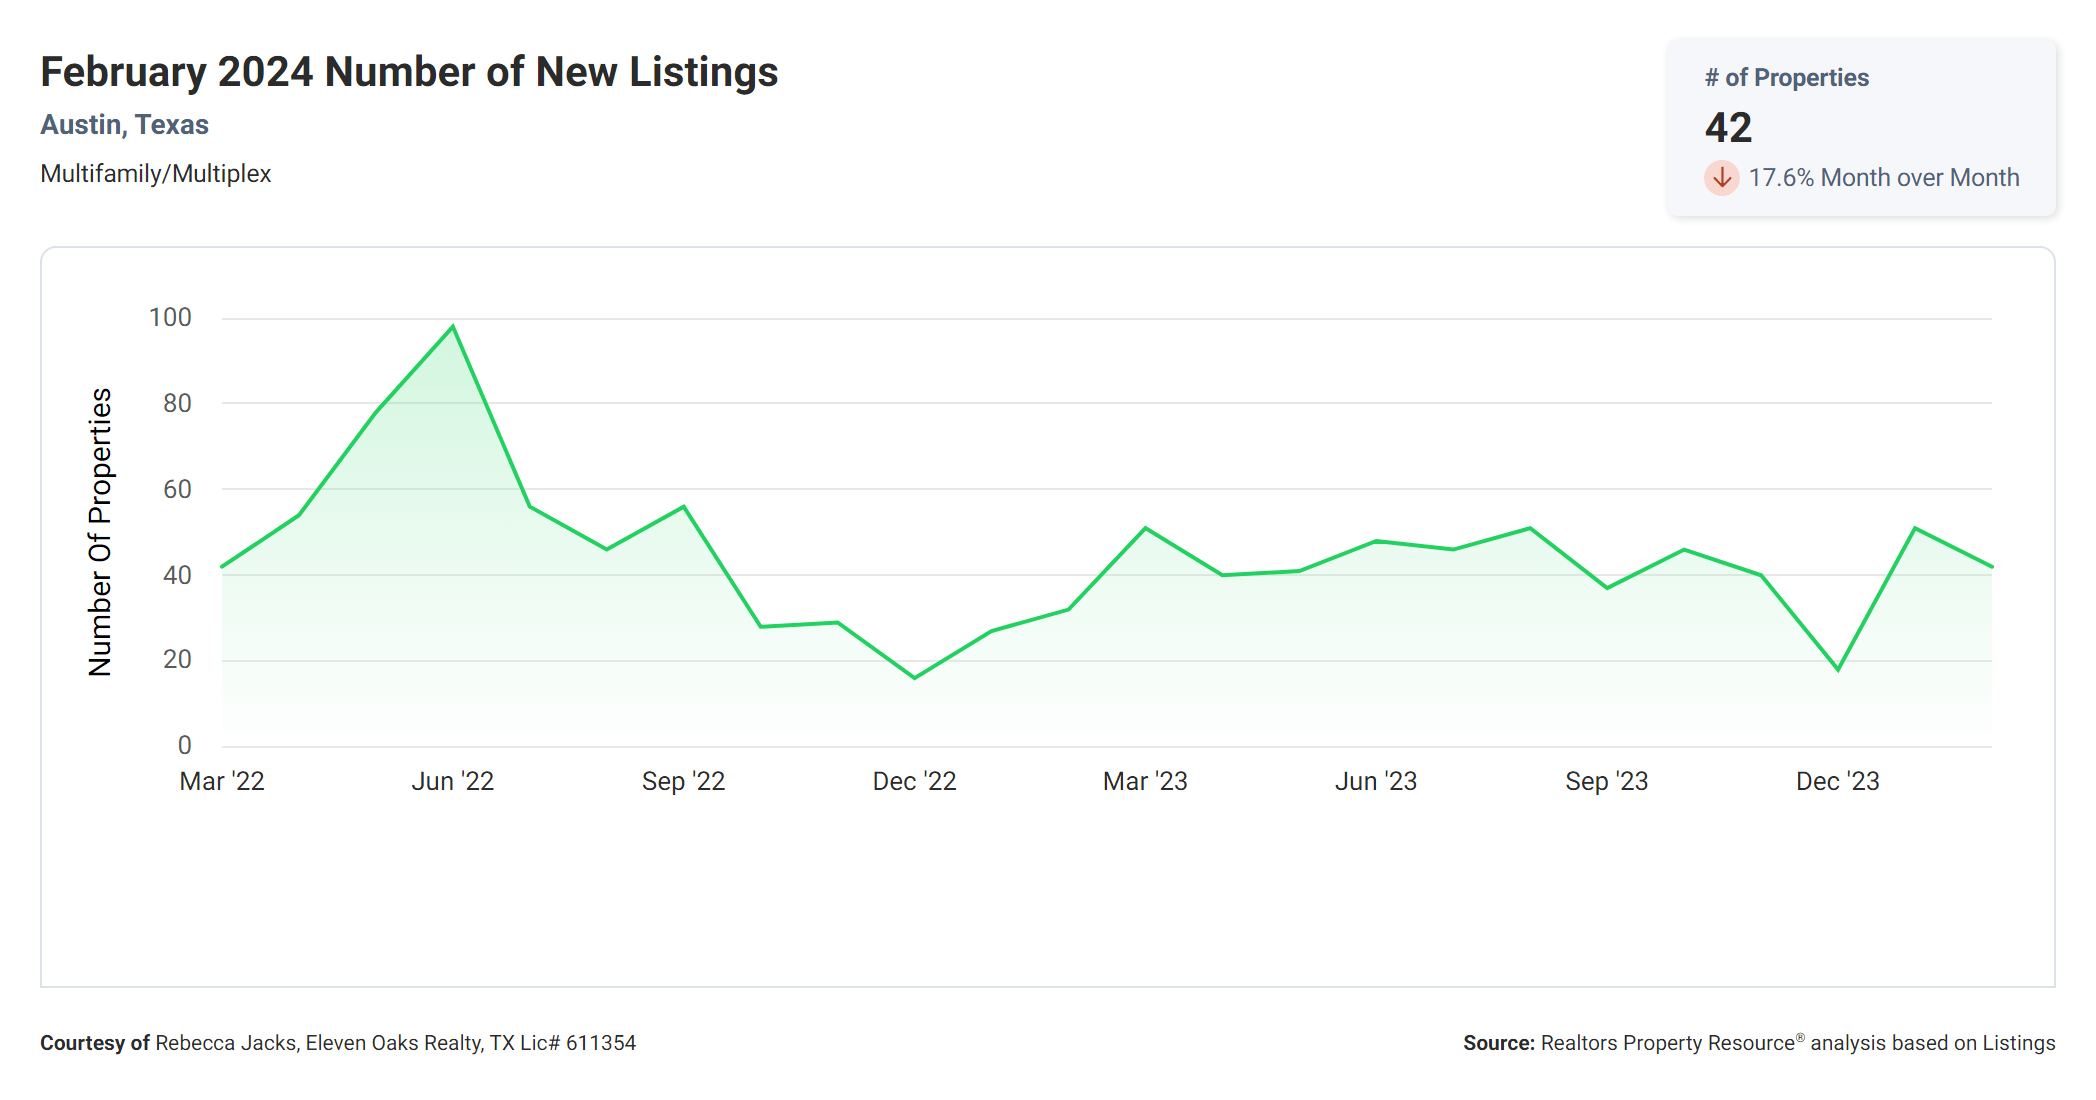The width and height of the screenshot is (2096, 1100).
Task: Click the Sep '23 x-axis label
Action: [1606, 781]
